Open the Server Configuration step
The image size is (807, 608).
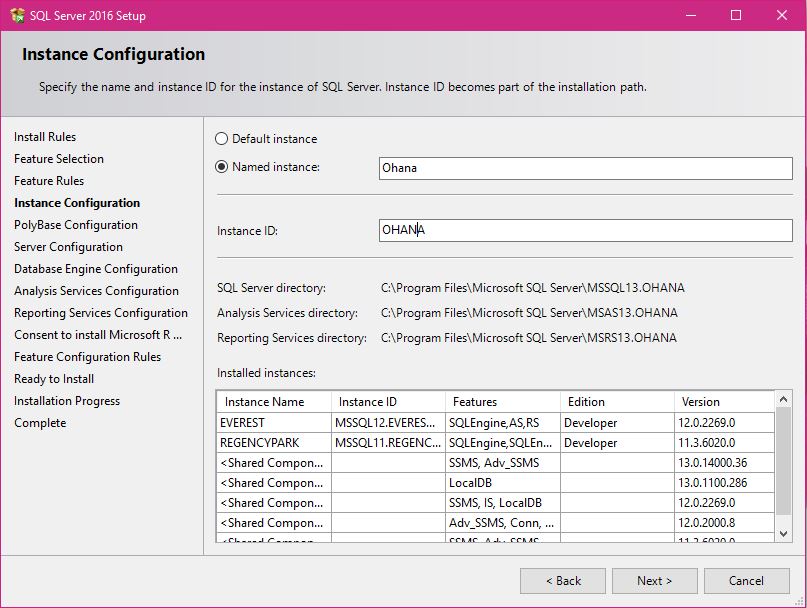click(67, 247)
